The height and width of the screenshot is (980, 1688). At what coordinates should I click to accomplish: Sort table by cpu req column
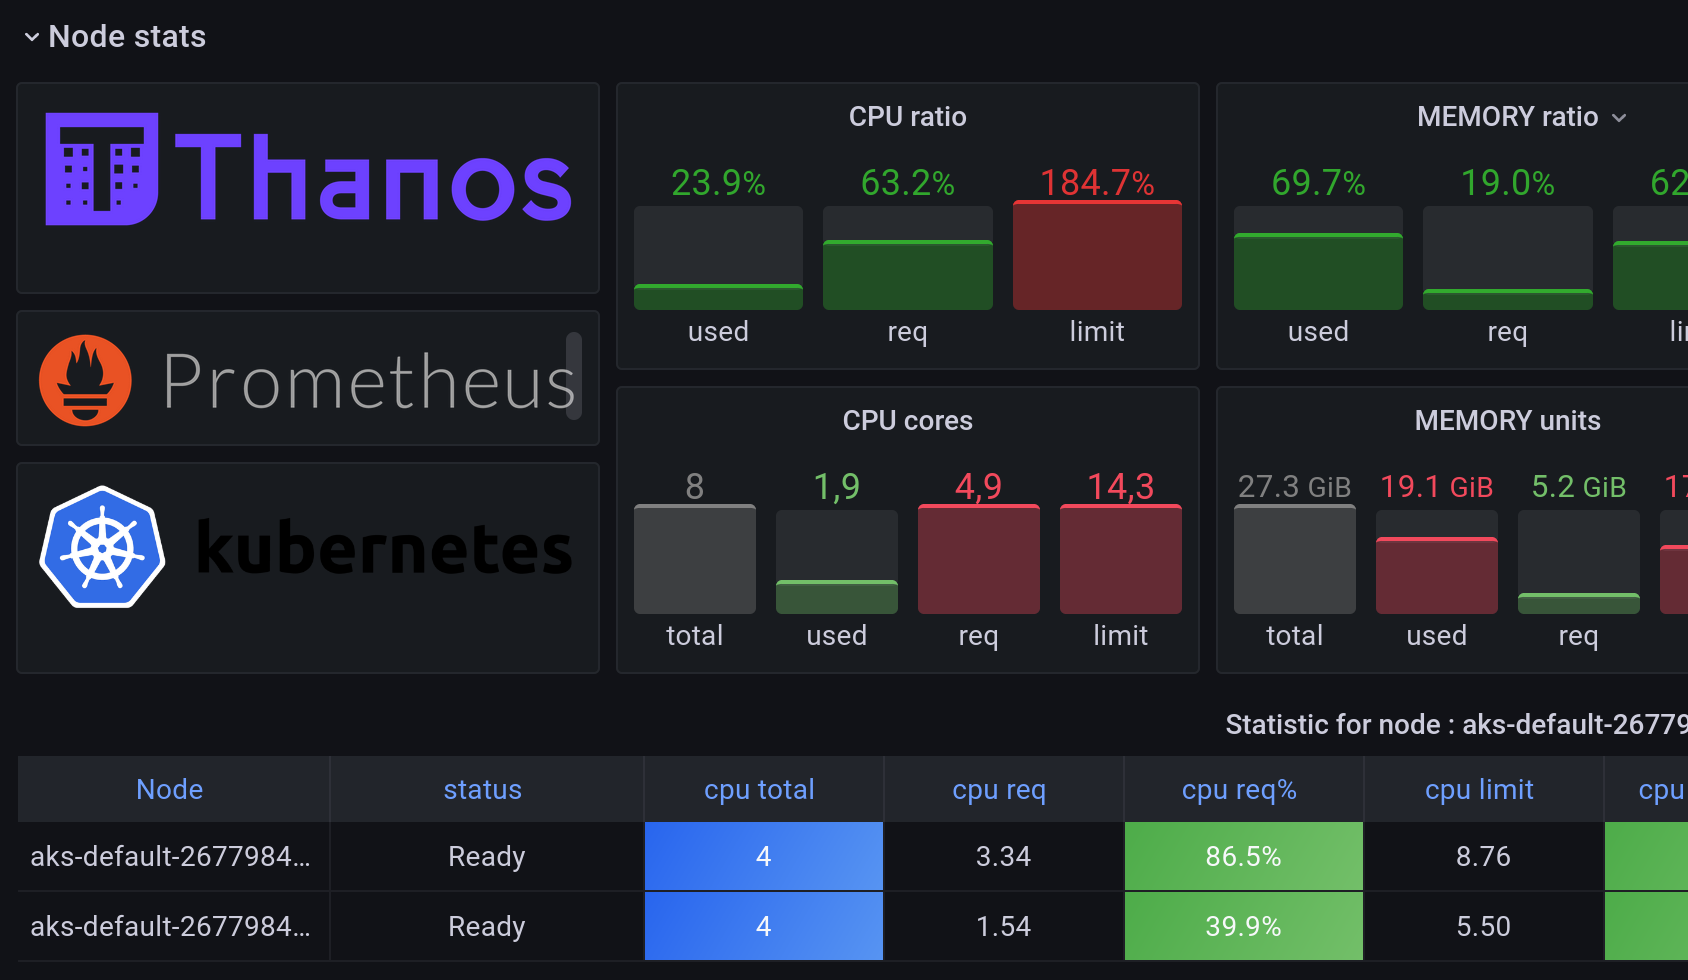[998, 789]
